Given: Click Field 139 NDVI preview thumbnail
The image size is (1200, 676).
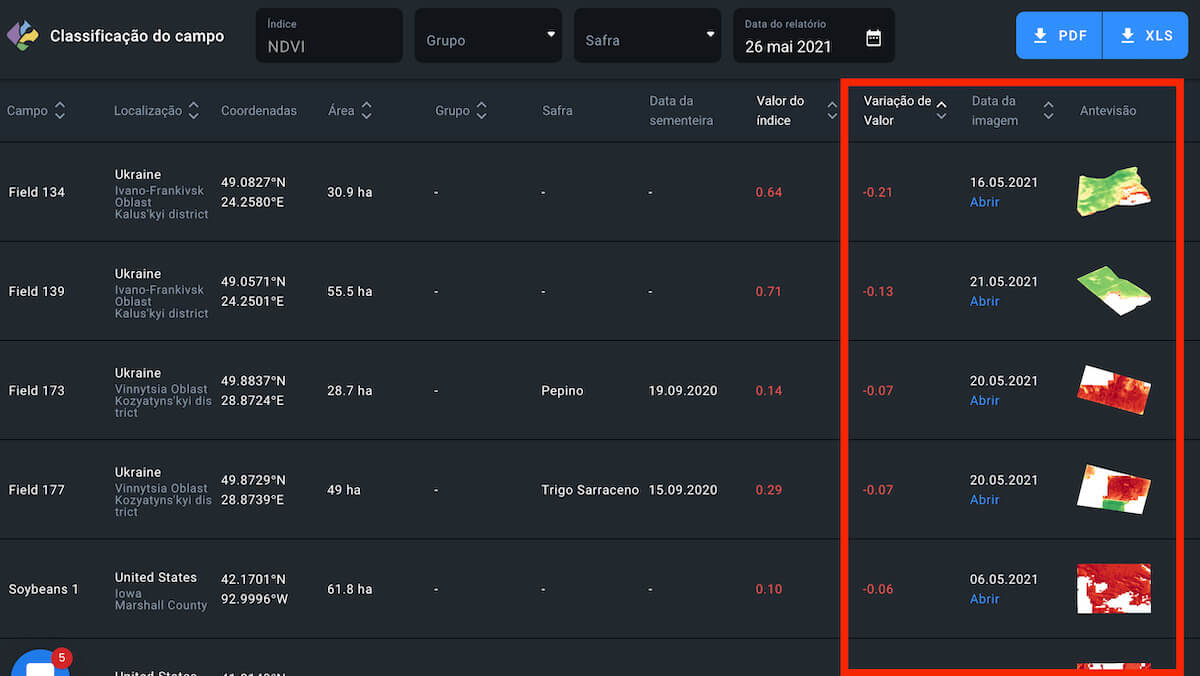Looking at the screenshot, I should (1113, 291).
